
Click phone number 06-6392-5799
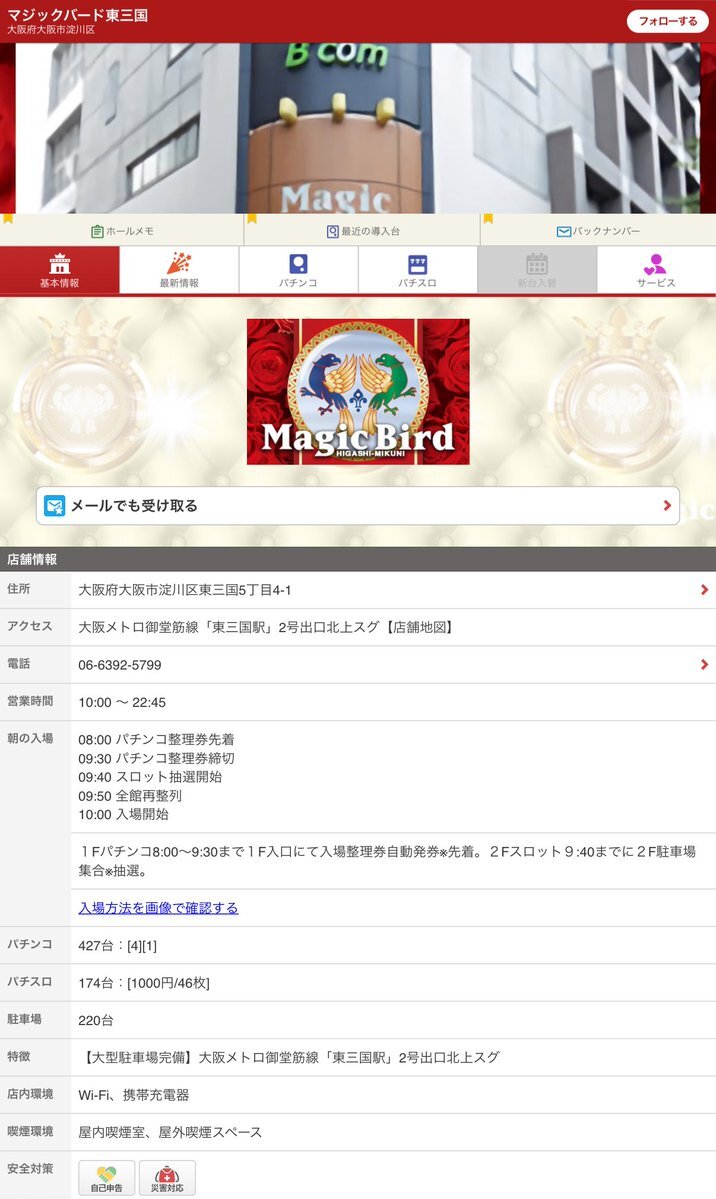point(119,665)
